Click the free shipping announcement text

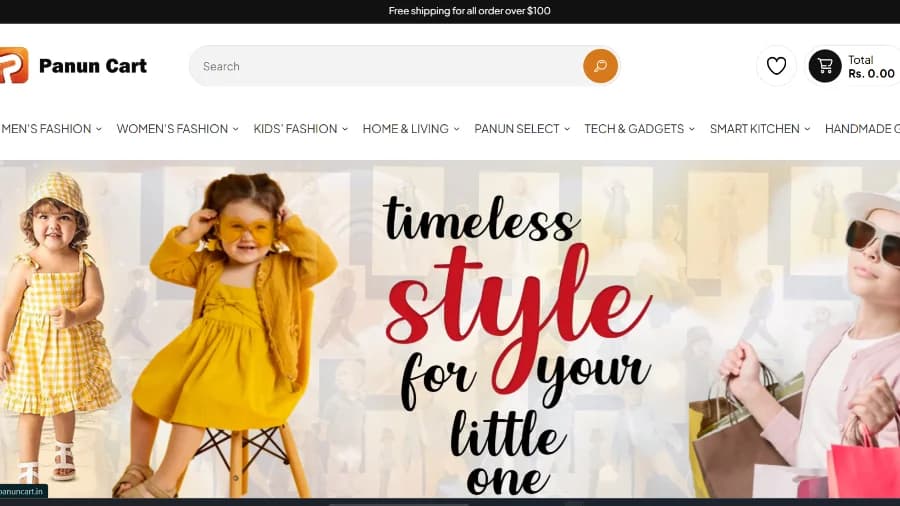tap(470, 11)
